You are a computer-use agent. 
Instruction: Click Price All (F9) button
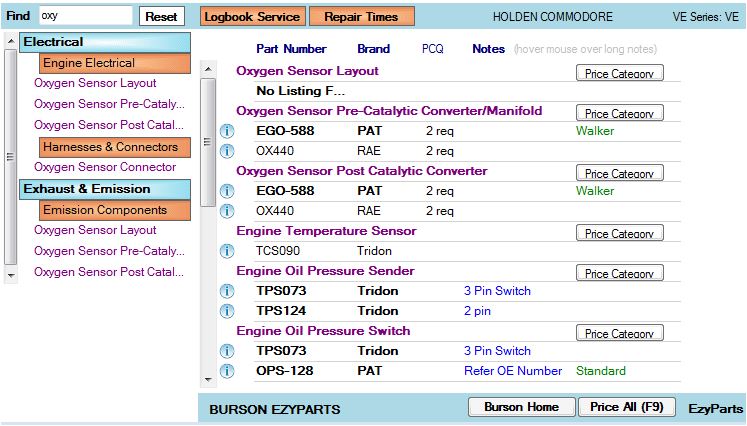(627, 406)
